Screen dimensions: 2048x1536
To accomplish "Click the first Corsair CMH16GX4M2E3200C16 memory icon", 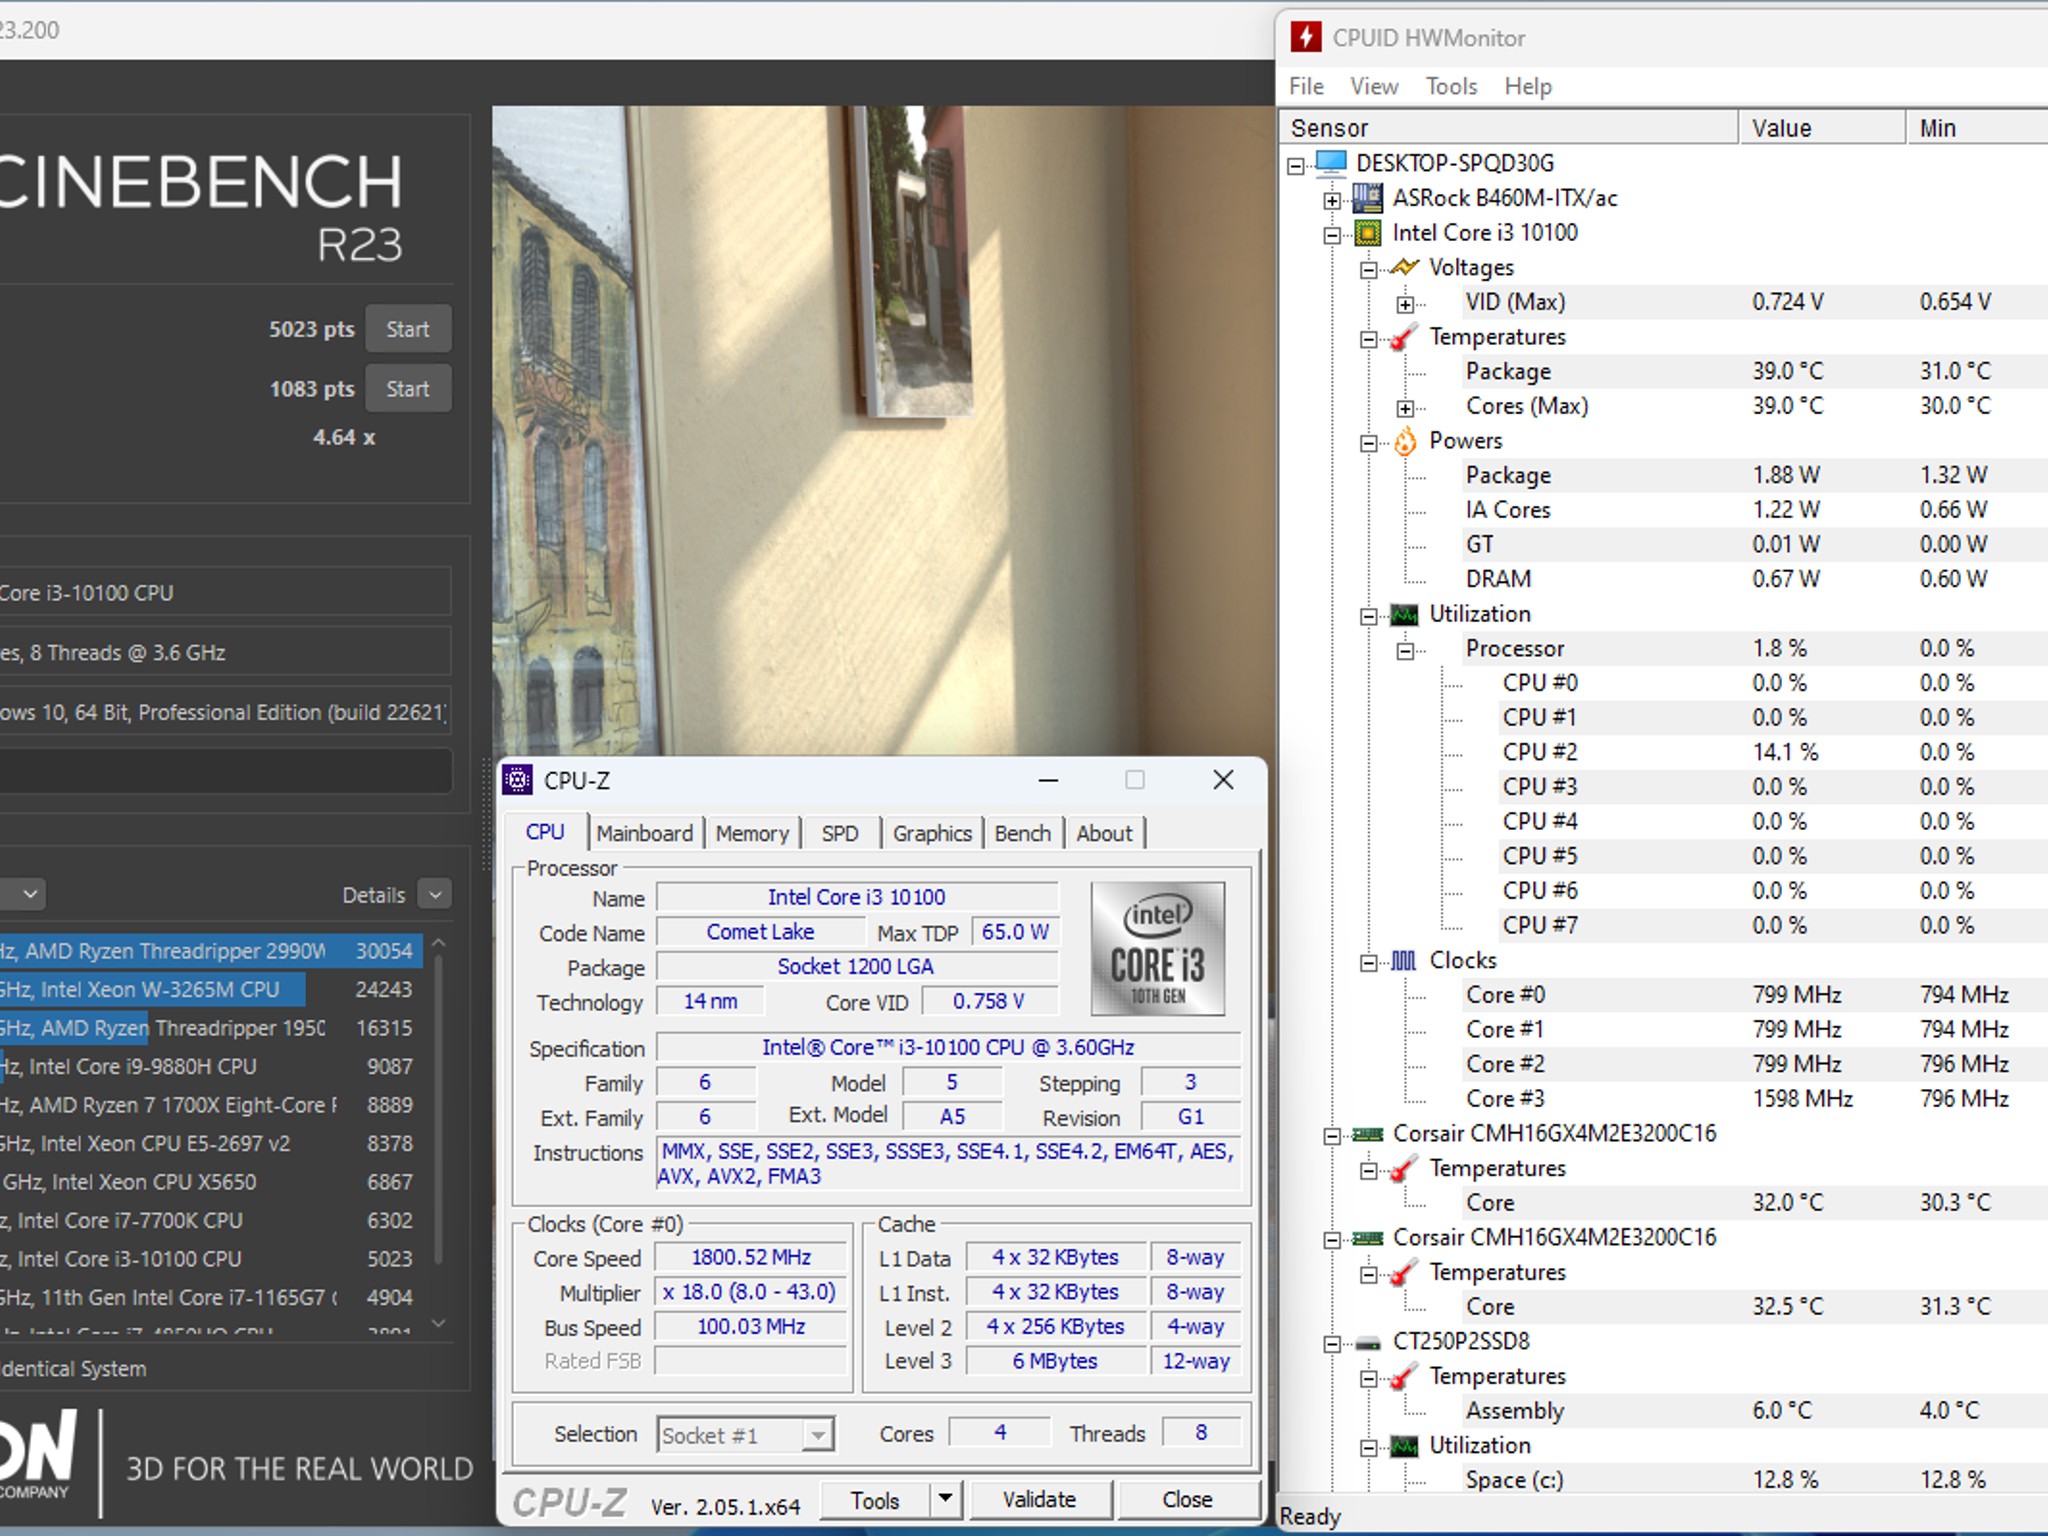I will click(1367, 1134).
